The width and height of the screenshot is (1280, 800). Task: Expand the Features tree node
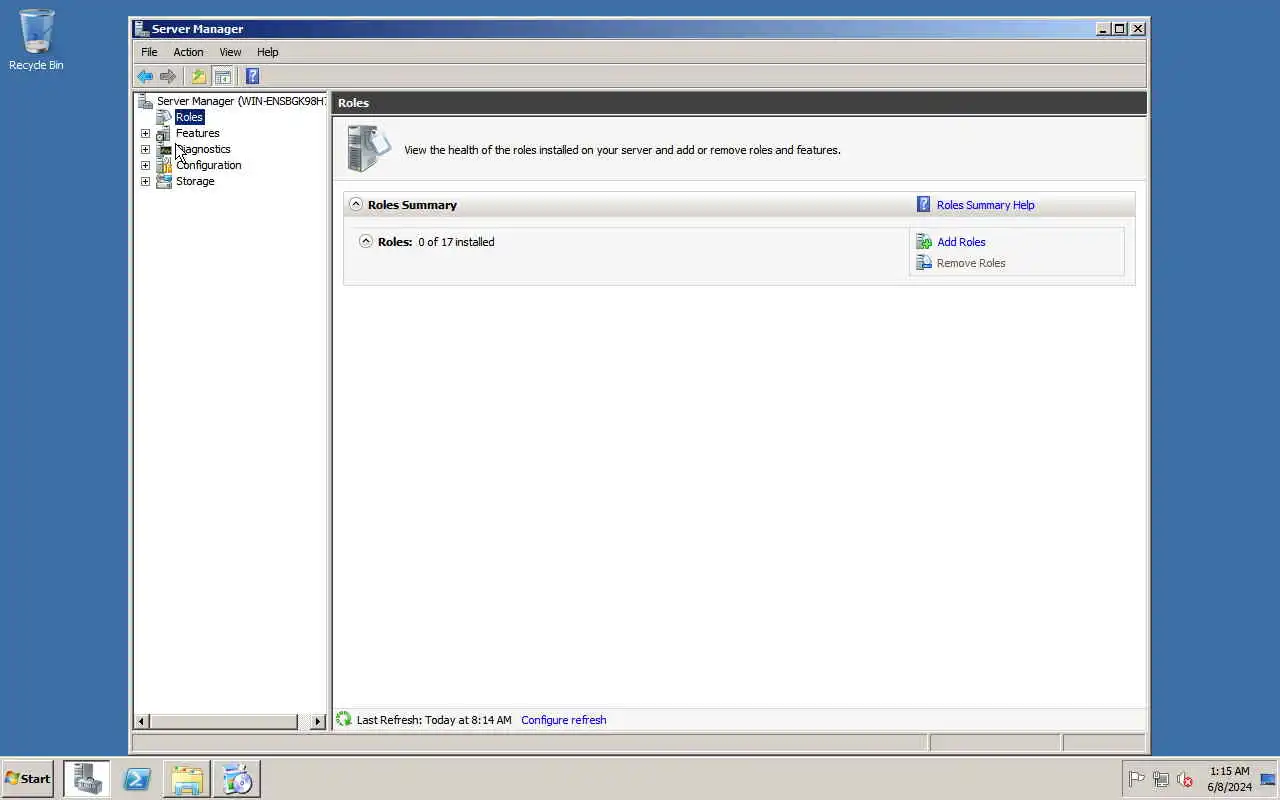tap(145, 133)
